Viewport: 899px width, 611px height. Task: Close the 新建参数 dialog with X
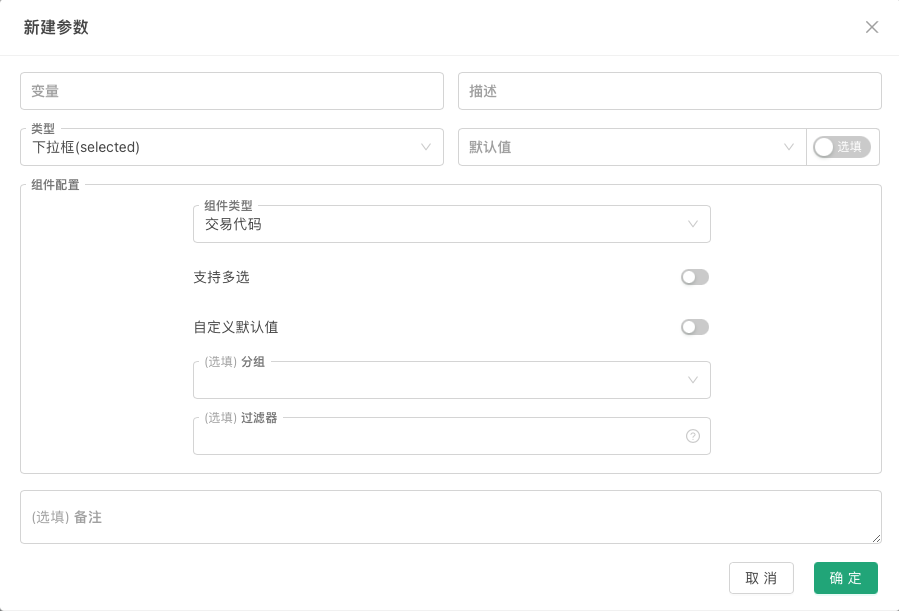(872, 27)
